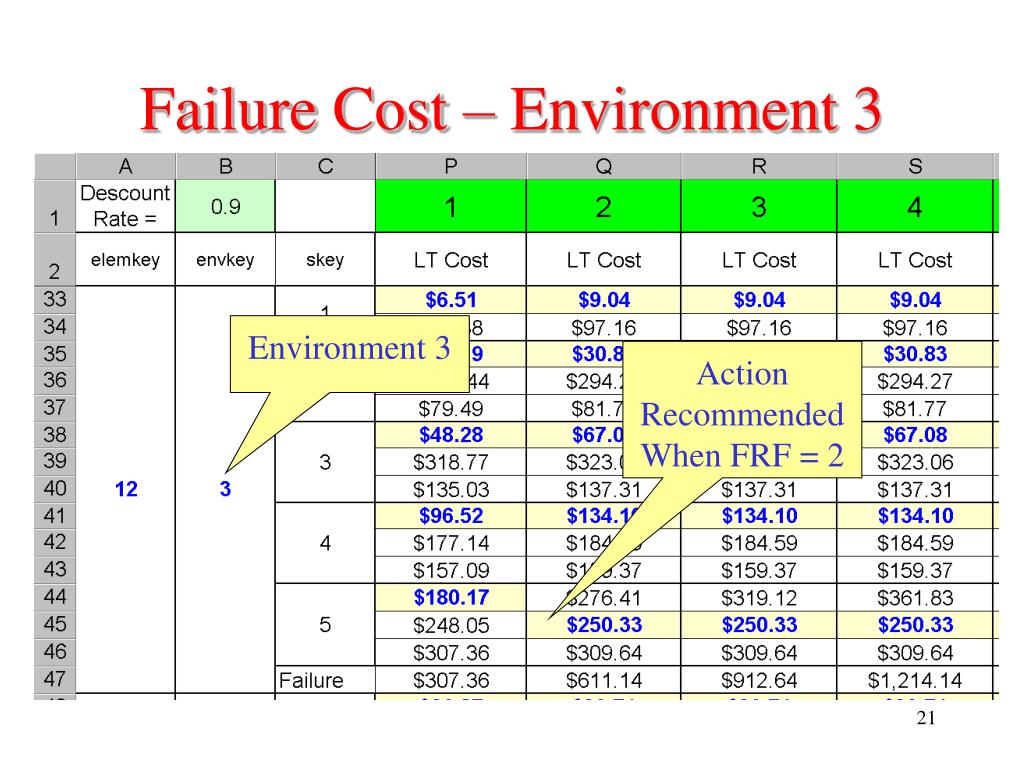Click $134.10 in column R

coord(759,516)
